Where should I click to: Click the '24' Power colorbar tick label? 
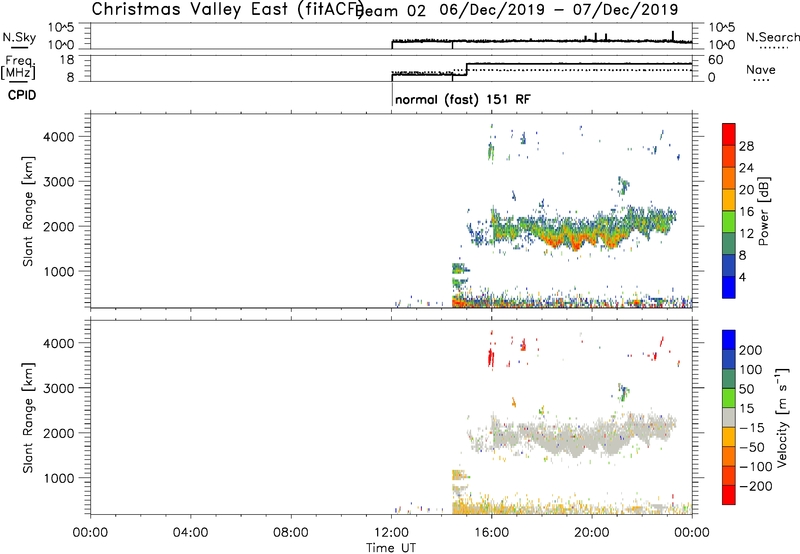pyautogui.click(x=746, y=168)
